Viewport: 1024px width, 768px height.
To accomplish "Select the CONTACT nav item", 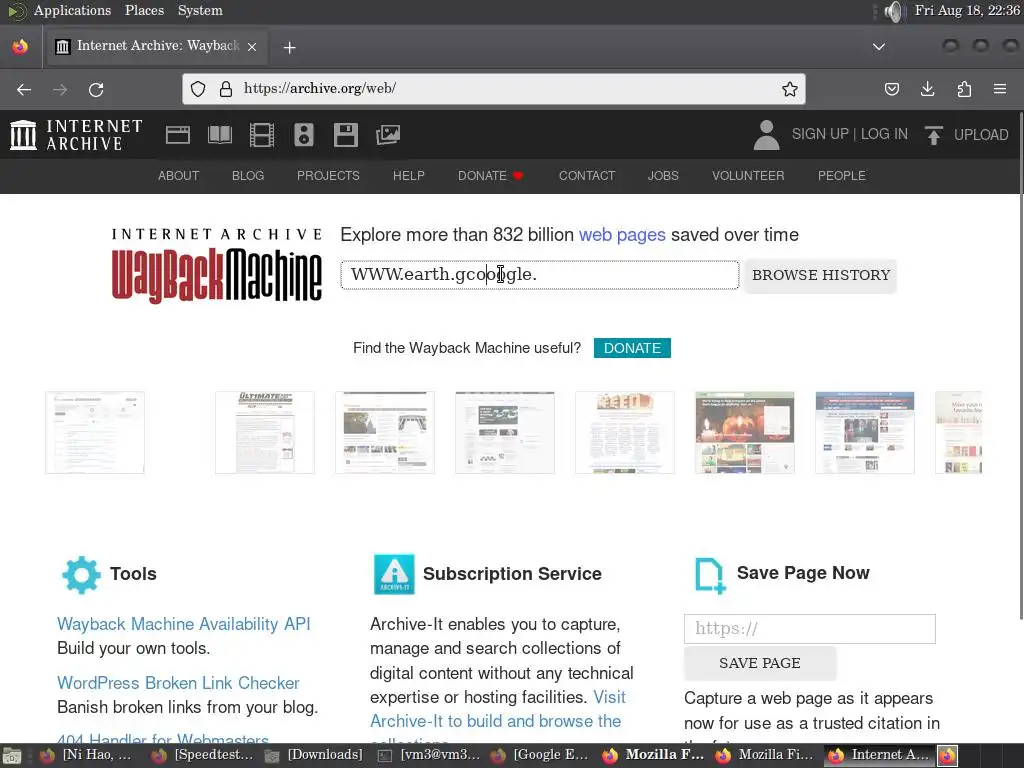I will point(587,176).
